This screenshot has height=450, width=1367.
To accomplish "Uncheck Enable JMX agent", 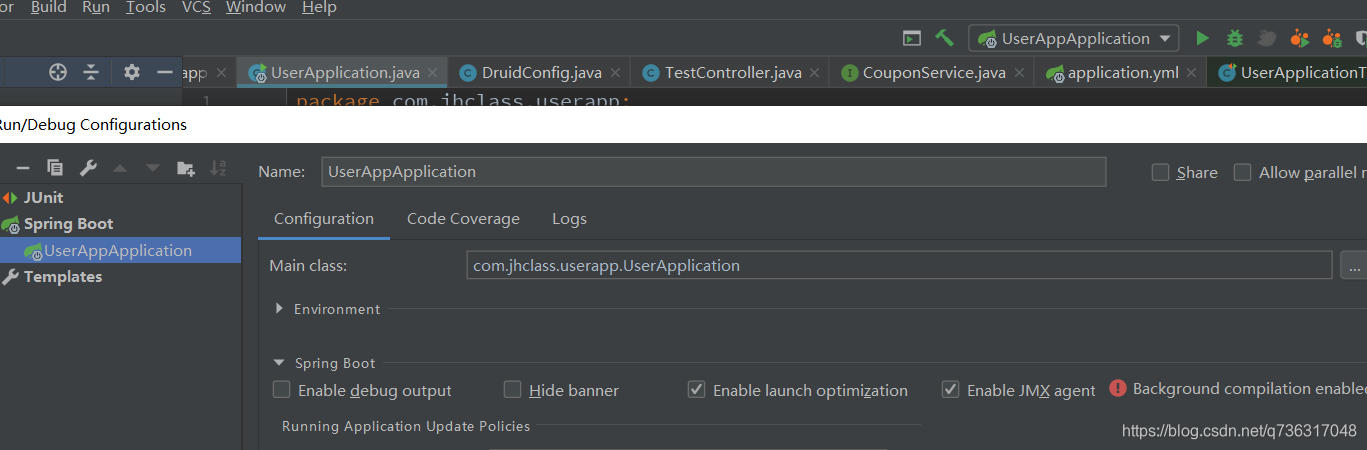I will pos(951,390).
